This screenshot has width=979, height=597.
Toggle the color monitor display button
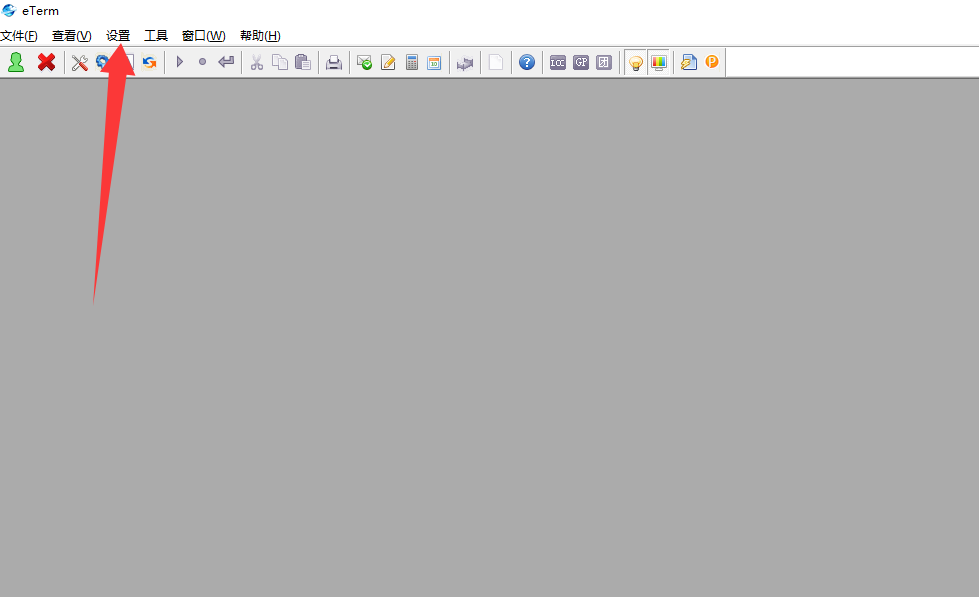pos(658,63)
